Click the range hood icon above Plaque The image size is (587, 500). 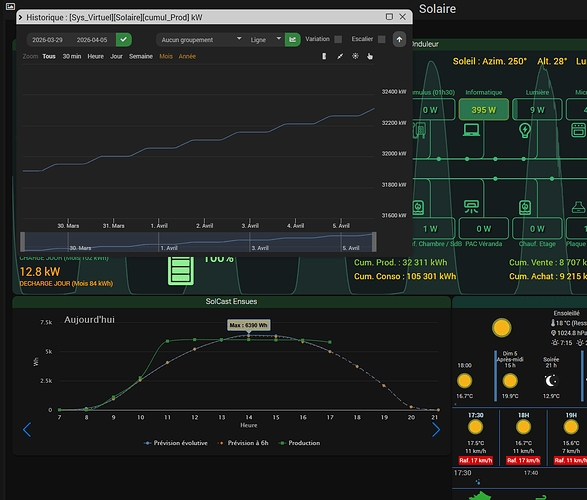579,207
